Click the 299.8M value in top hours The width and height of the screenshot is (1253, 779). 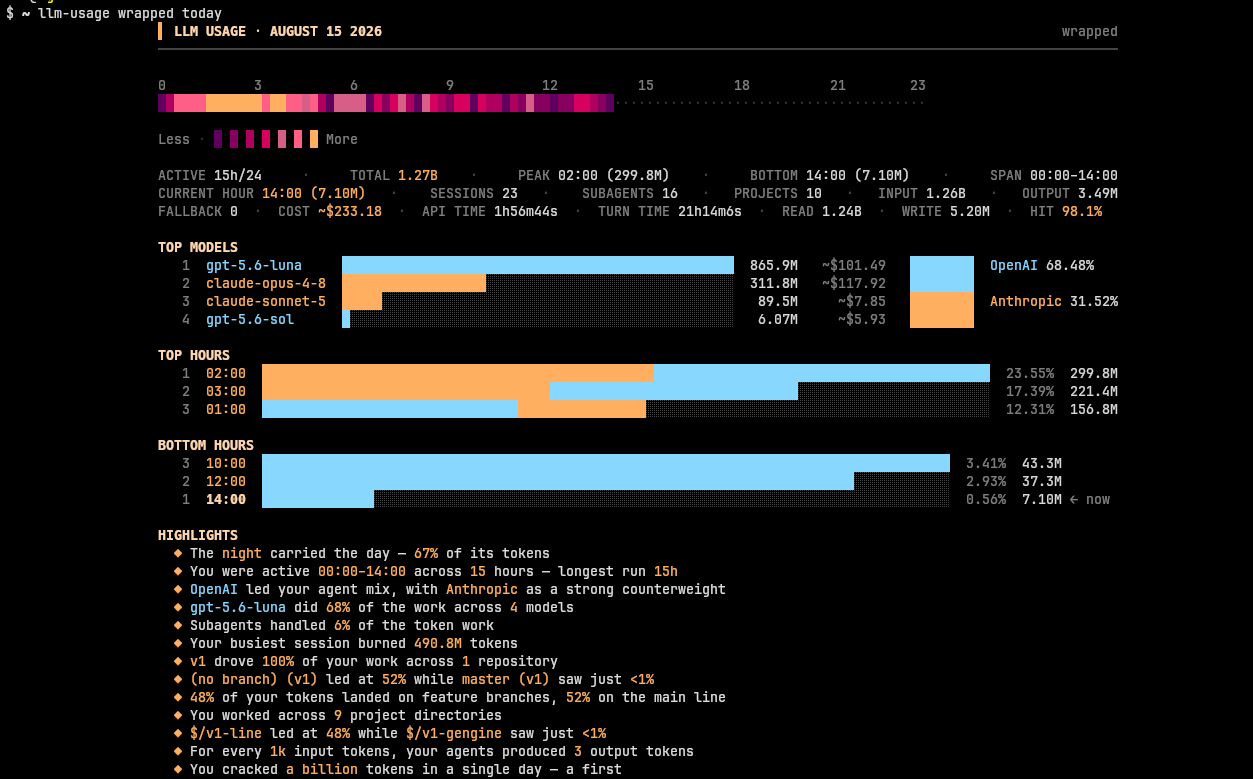click(1094, 373)
